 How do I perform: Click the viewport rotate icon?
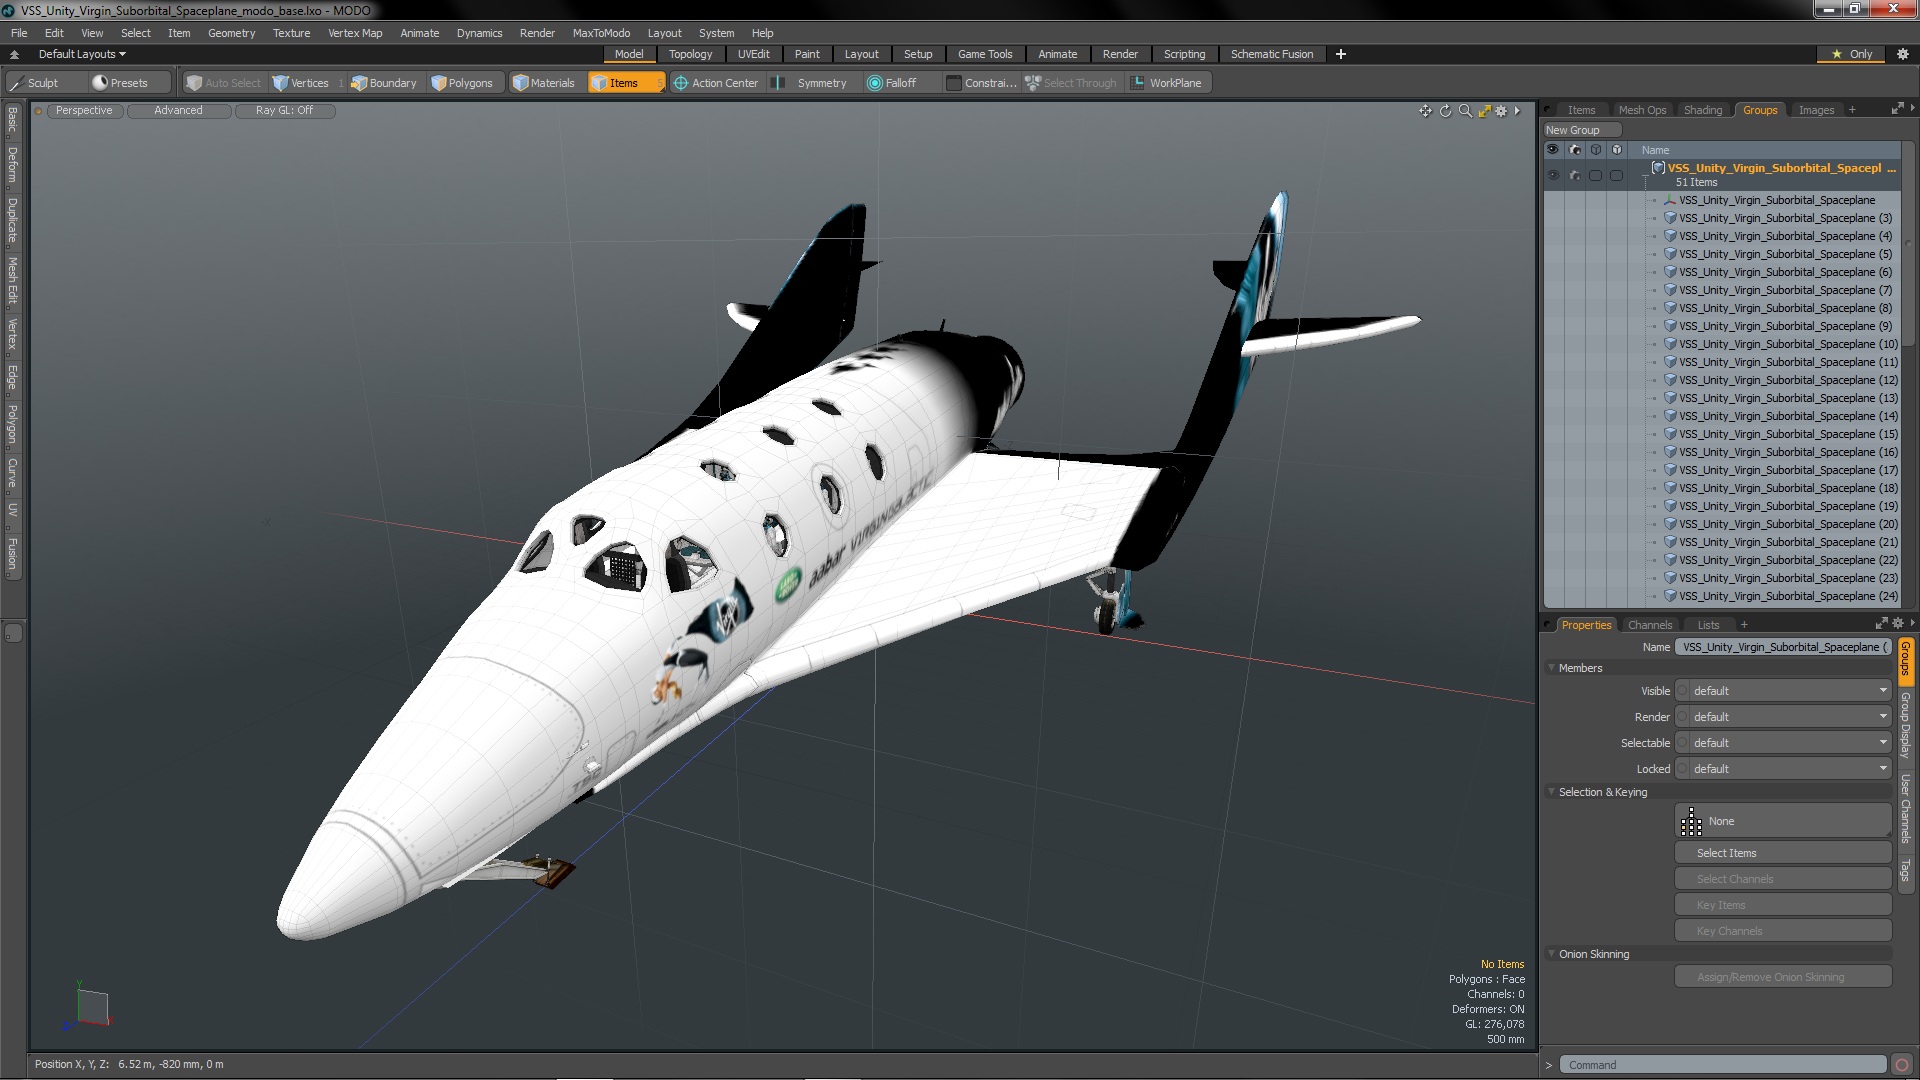coord(1445,111)
